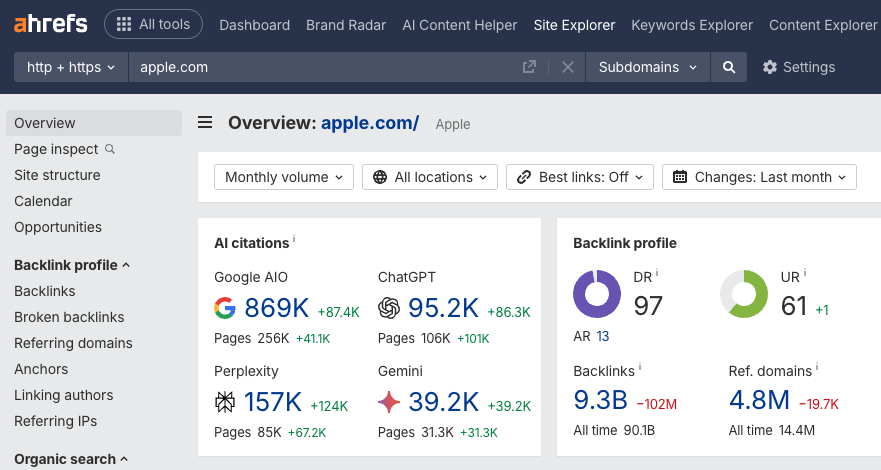Open the All locations dropdown
Image resolution: width=881 pixels, height=470 pixels.
coord(430,177)
